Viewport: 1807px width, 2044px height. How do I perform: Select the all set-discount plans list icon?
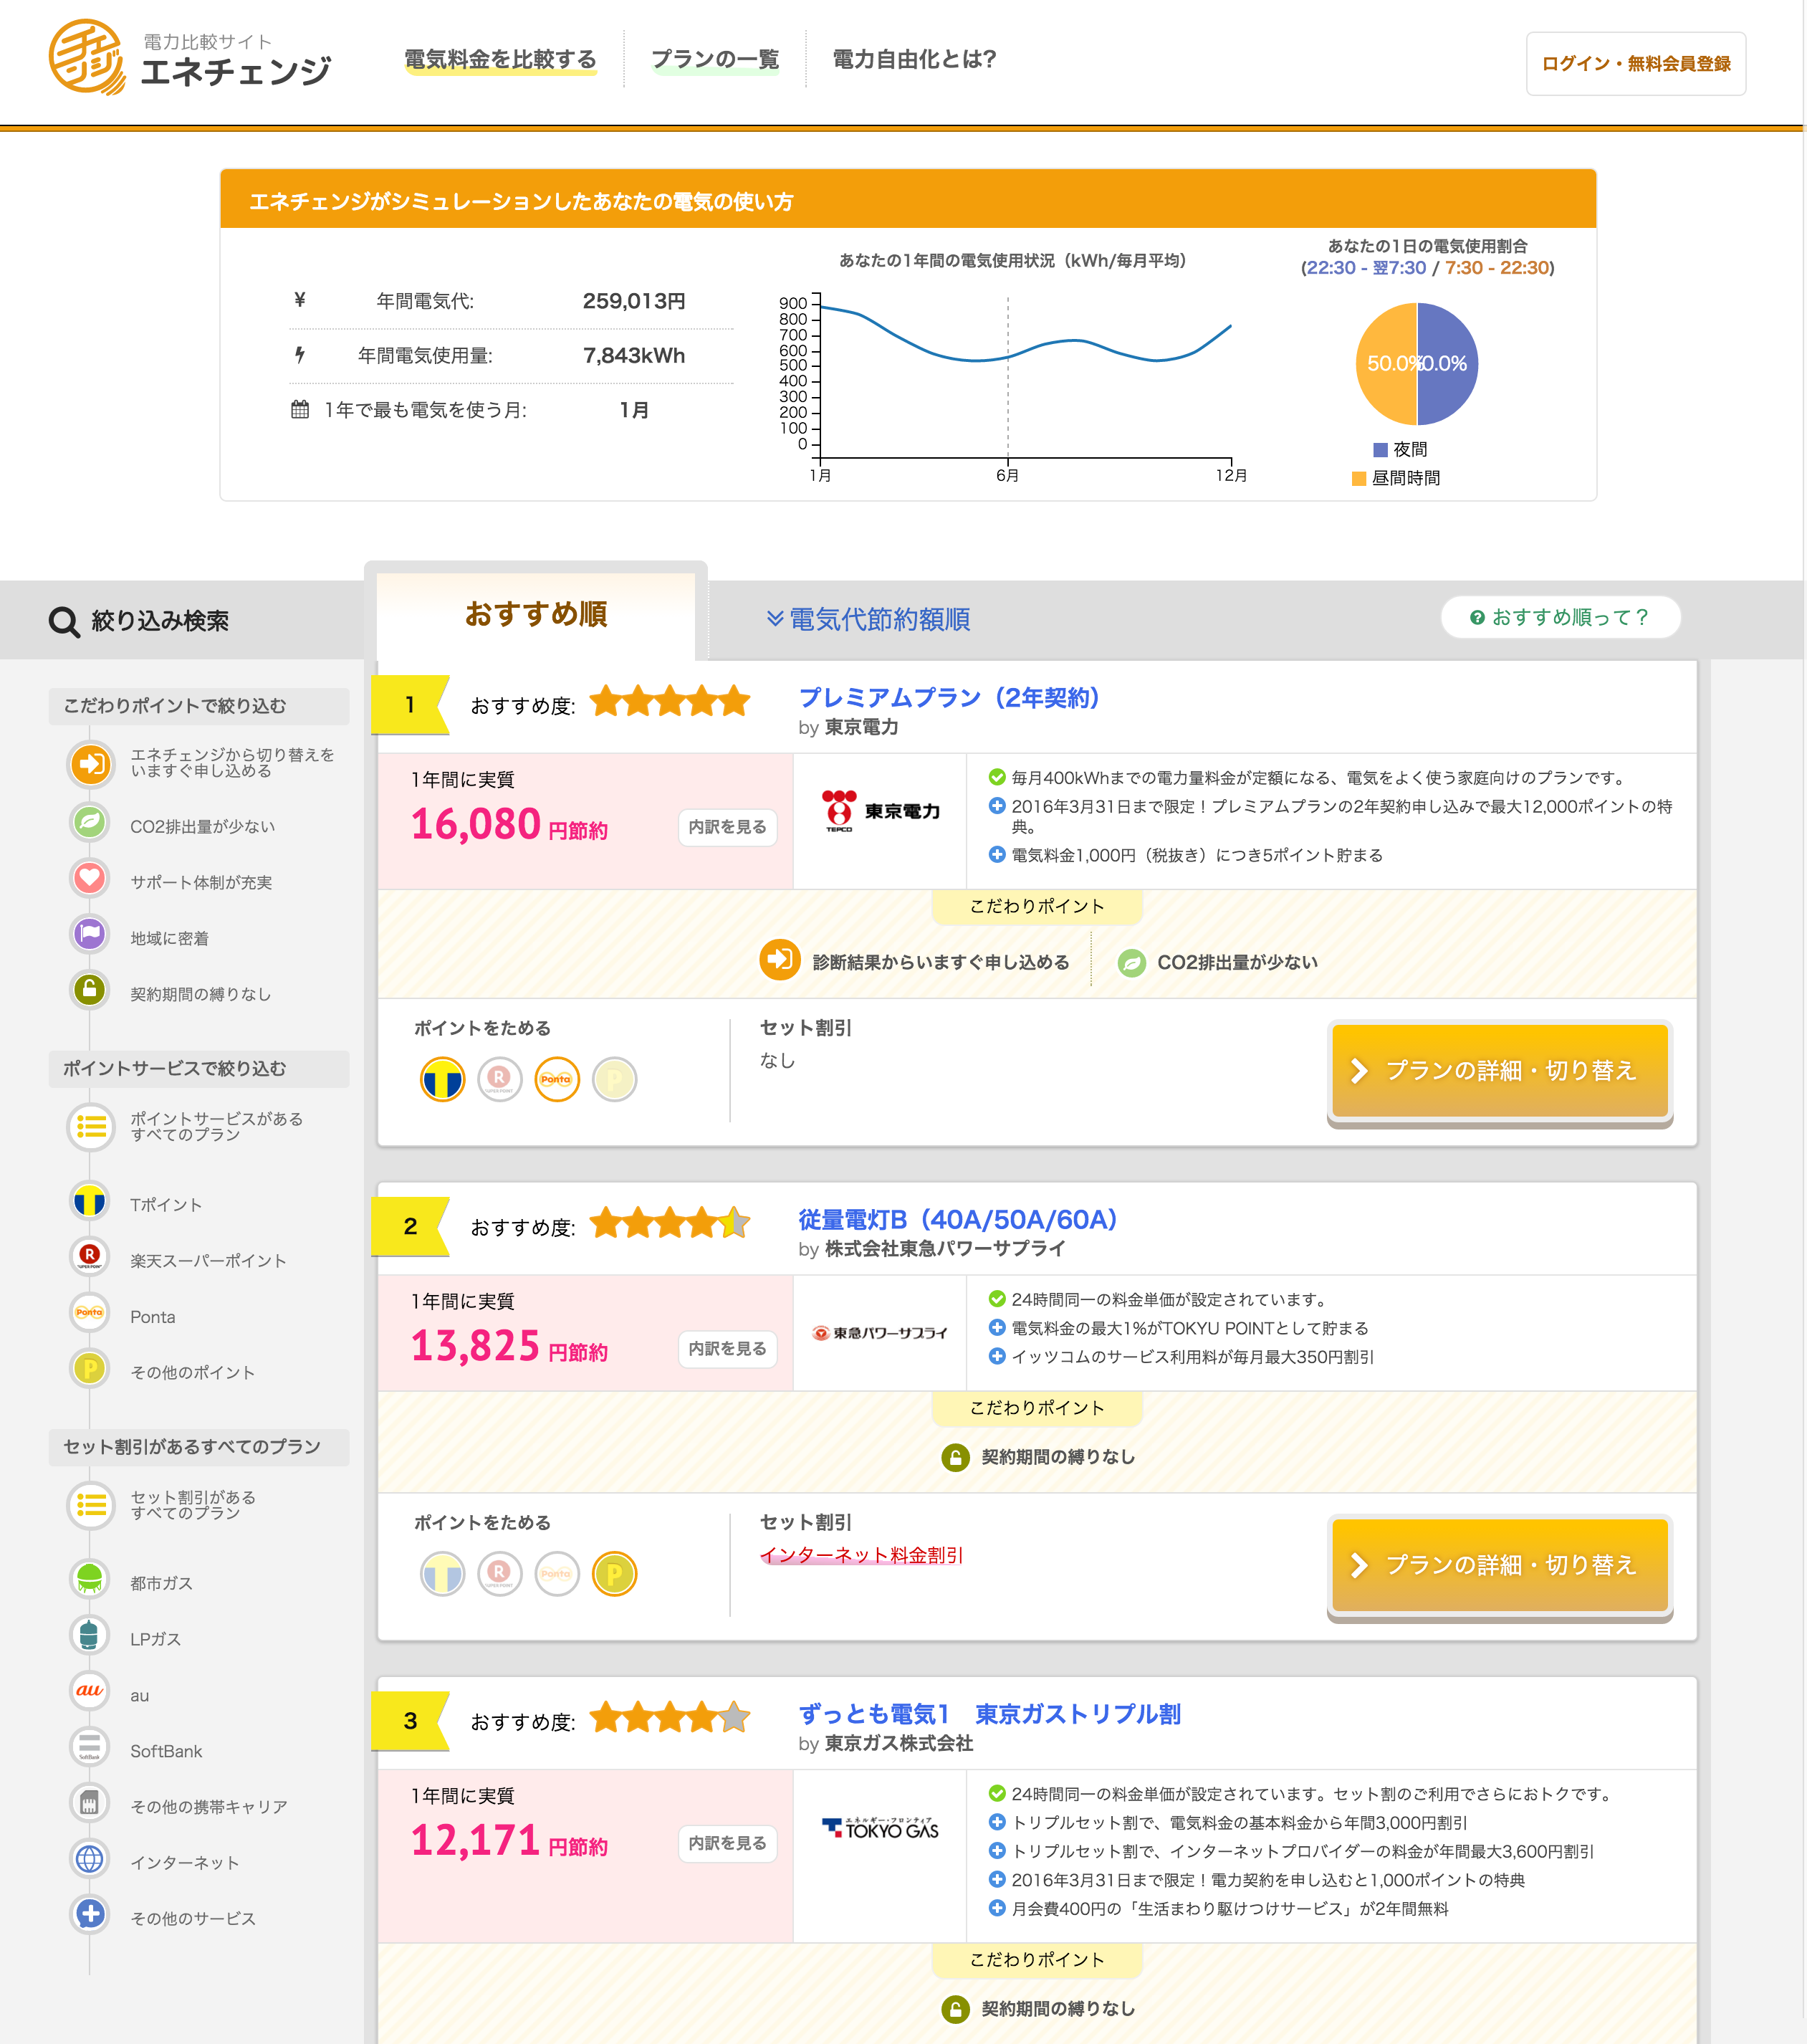tap(90, 1505)
